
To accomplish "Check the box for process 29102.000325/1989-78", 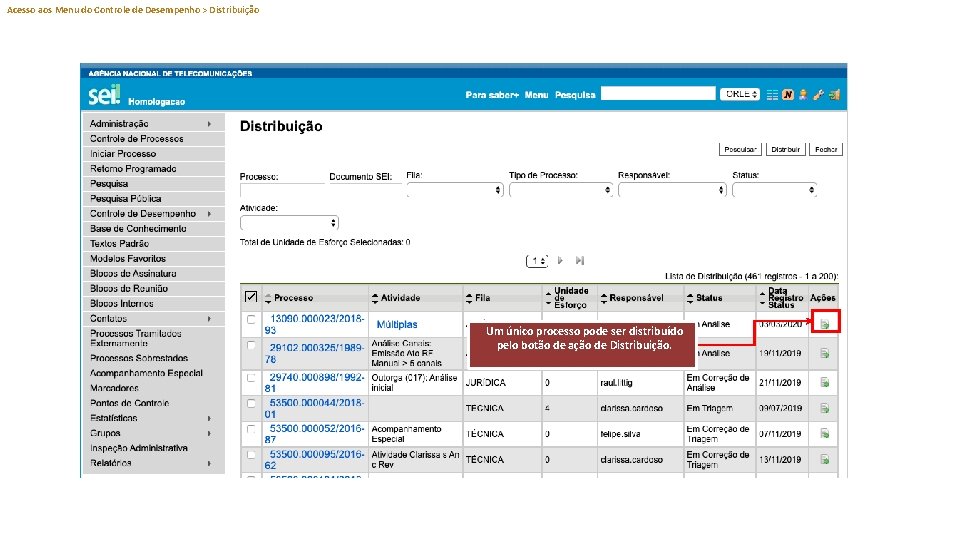I will coord(251,345).
